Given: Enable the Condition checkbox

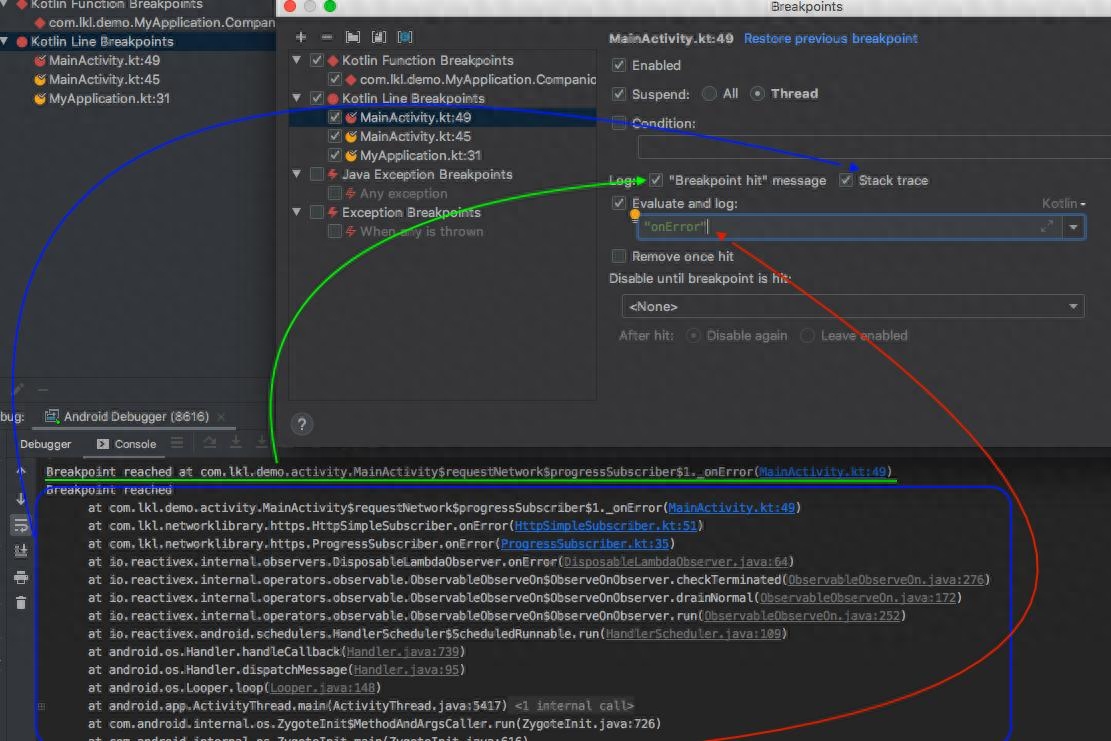Looking at the screenshot, I should [x=619, y=123].
